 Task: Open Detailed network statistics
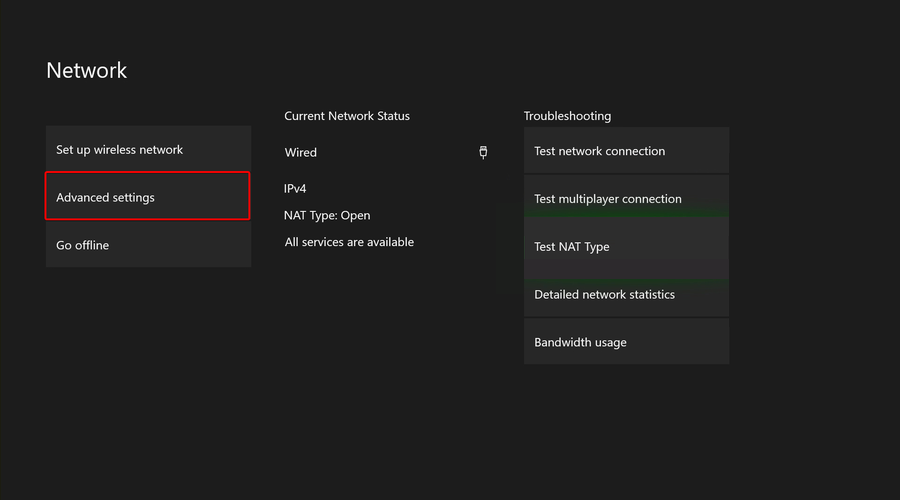[x=626, y=294]
